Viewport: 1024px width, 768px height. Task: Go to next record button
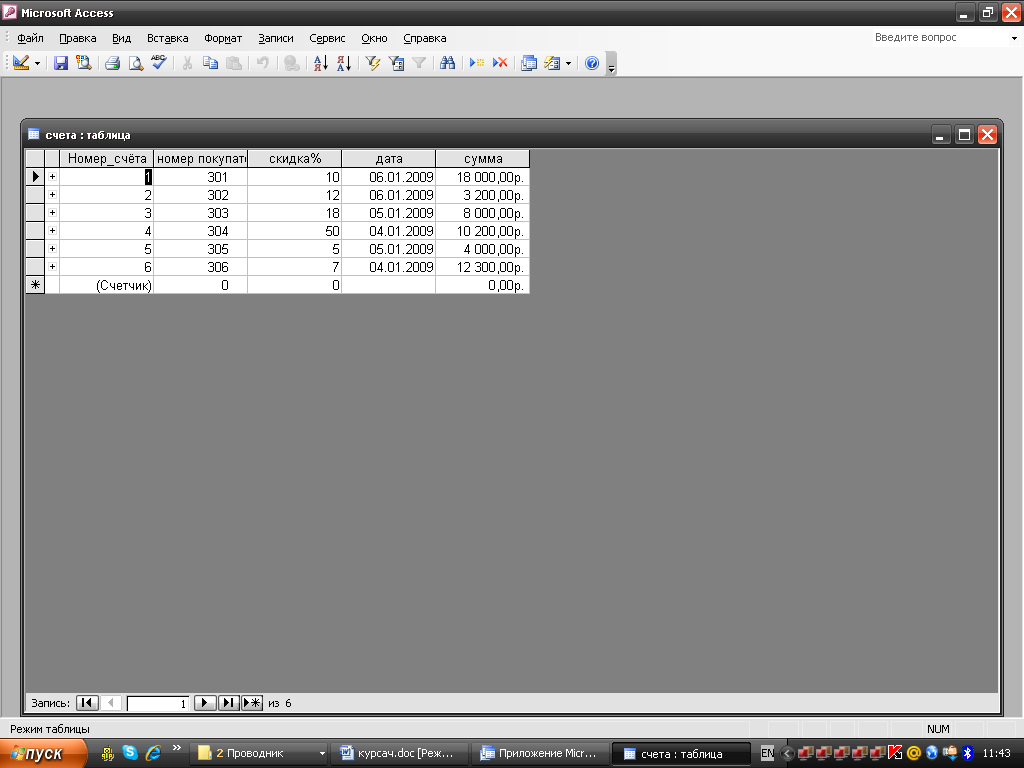[x=204, y=703]
